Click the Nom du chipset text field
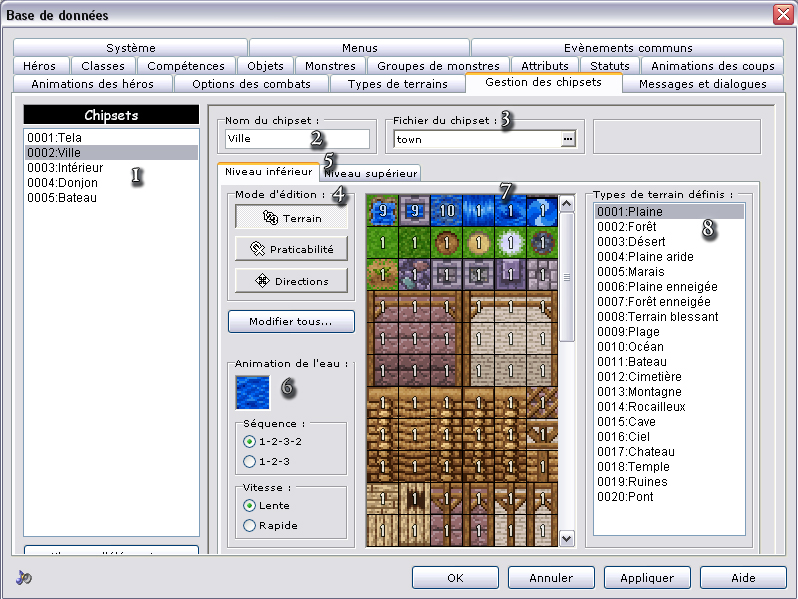Image resolution: width=798 pixels, height=599 pixels. point(295,139)
